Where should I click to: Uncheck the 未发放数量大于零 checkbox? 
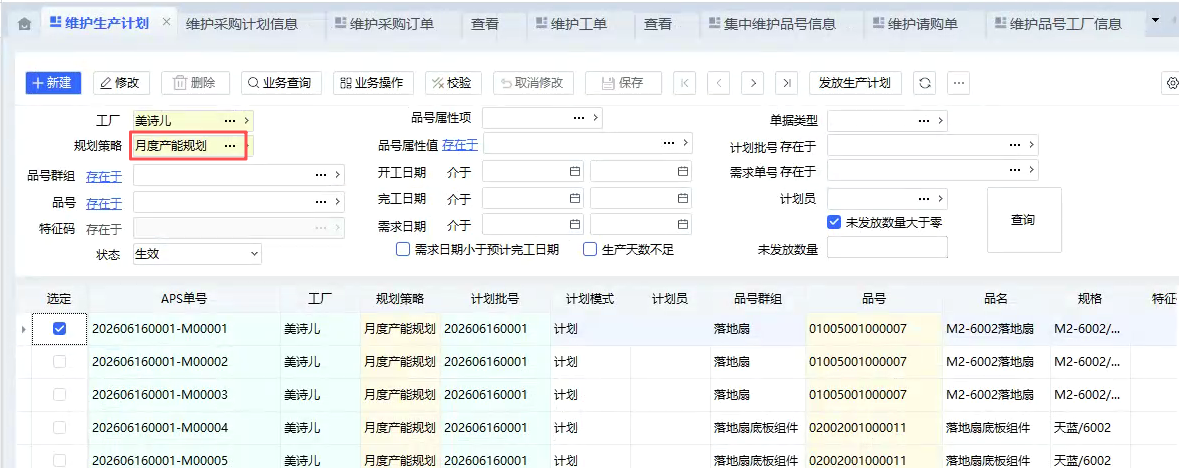(x=833, y=222)
